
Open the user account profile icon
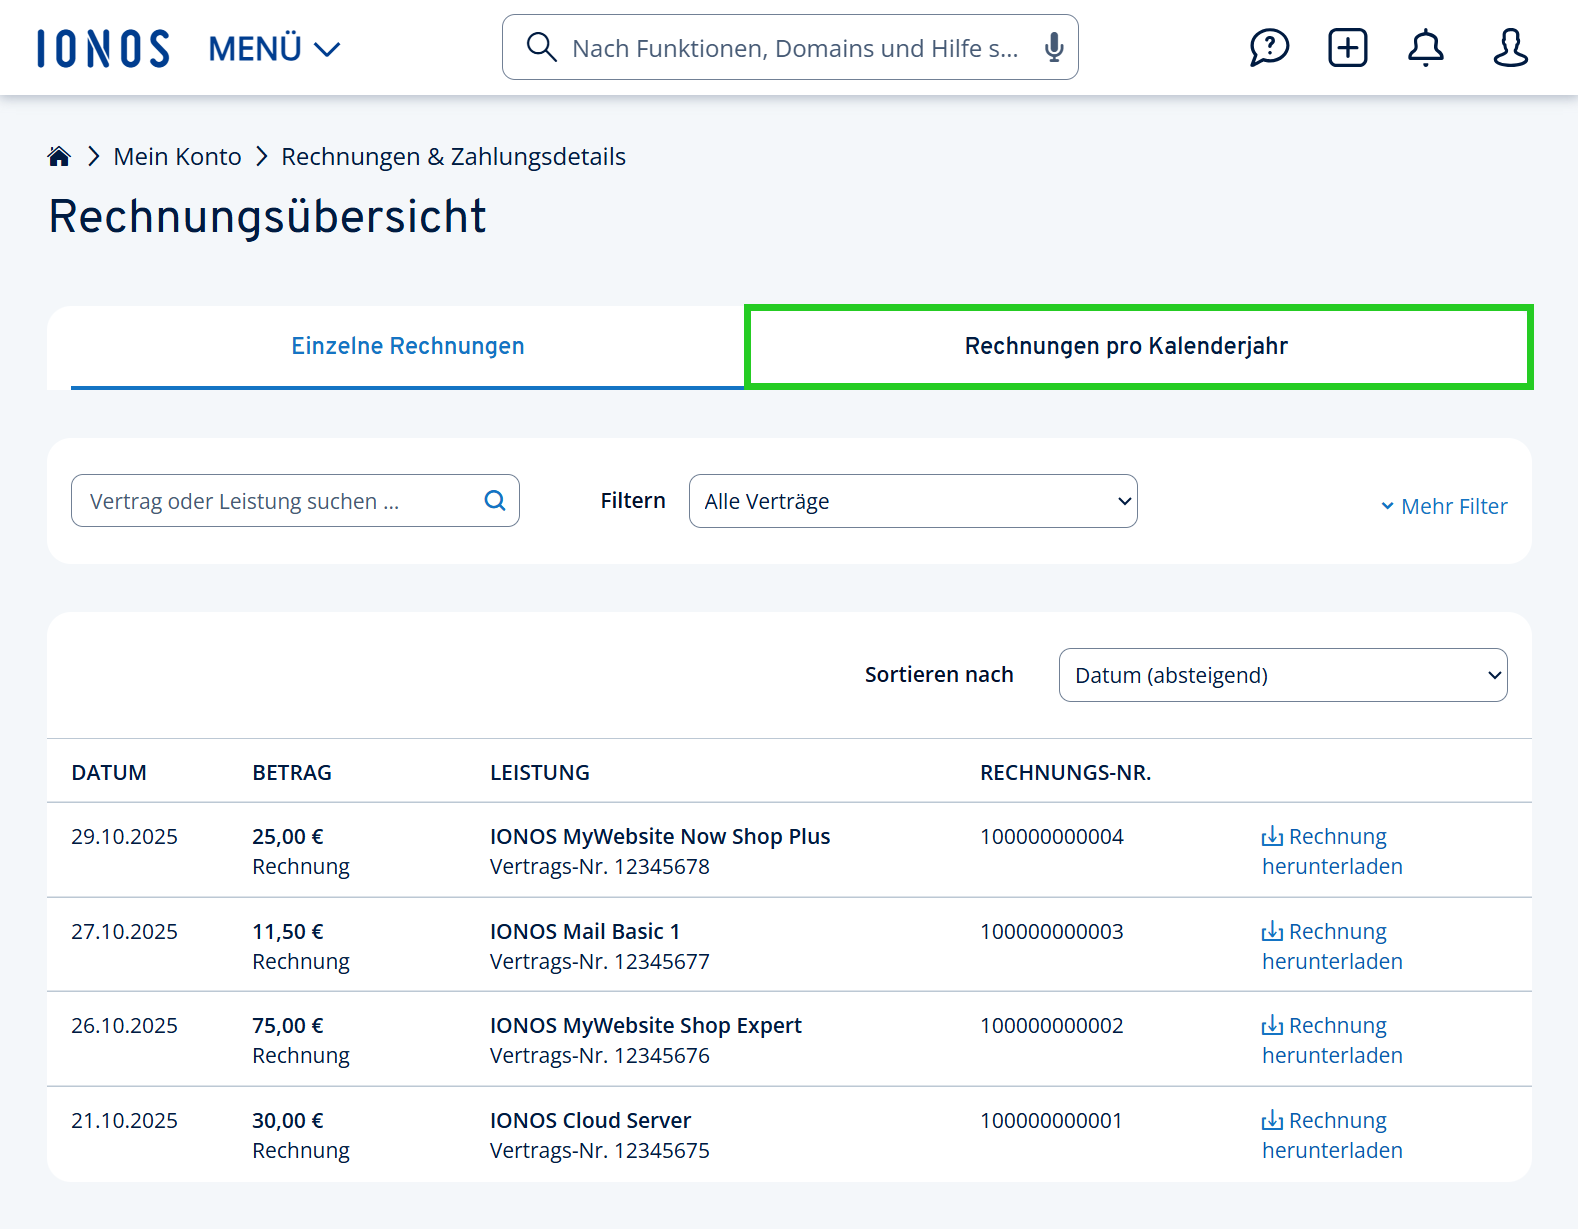(x=1510, y=47)
